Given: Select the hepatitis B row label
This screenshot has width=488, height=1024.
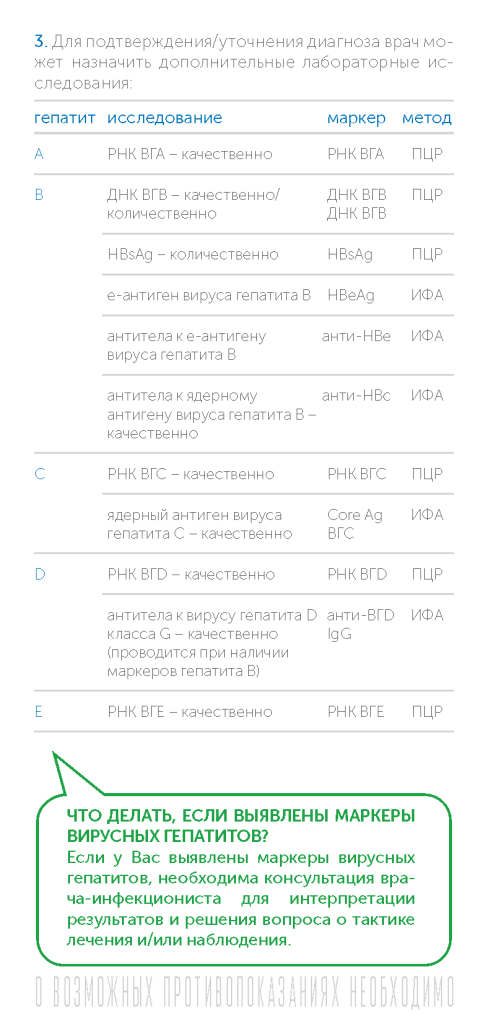Looking at the screenshot, I should click(39, 195).
